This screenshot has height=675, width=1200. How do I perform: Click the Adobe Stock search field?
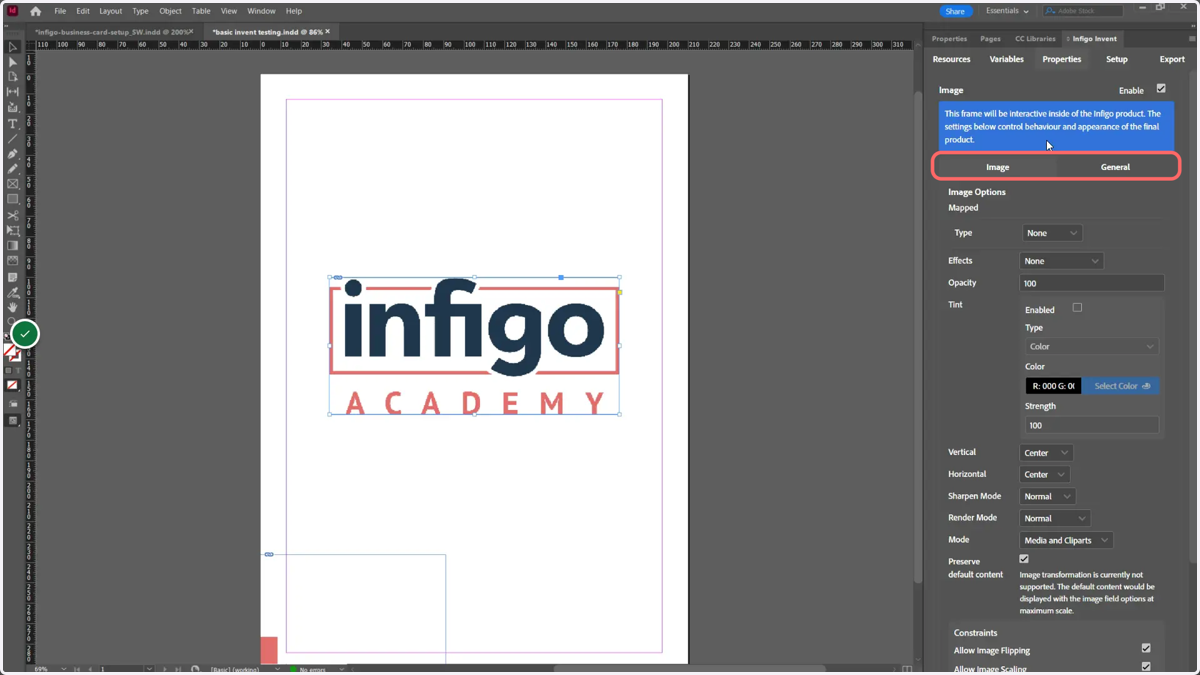pyautogui.click(x=1083, y=11)
